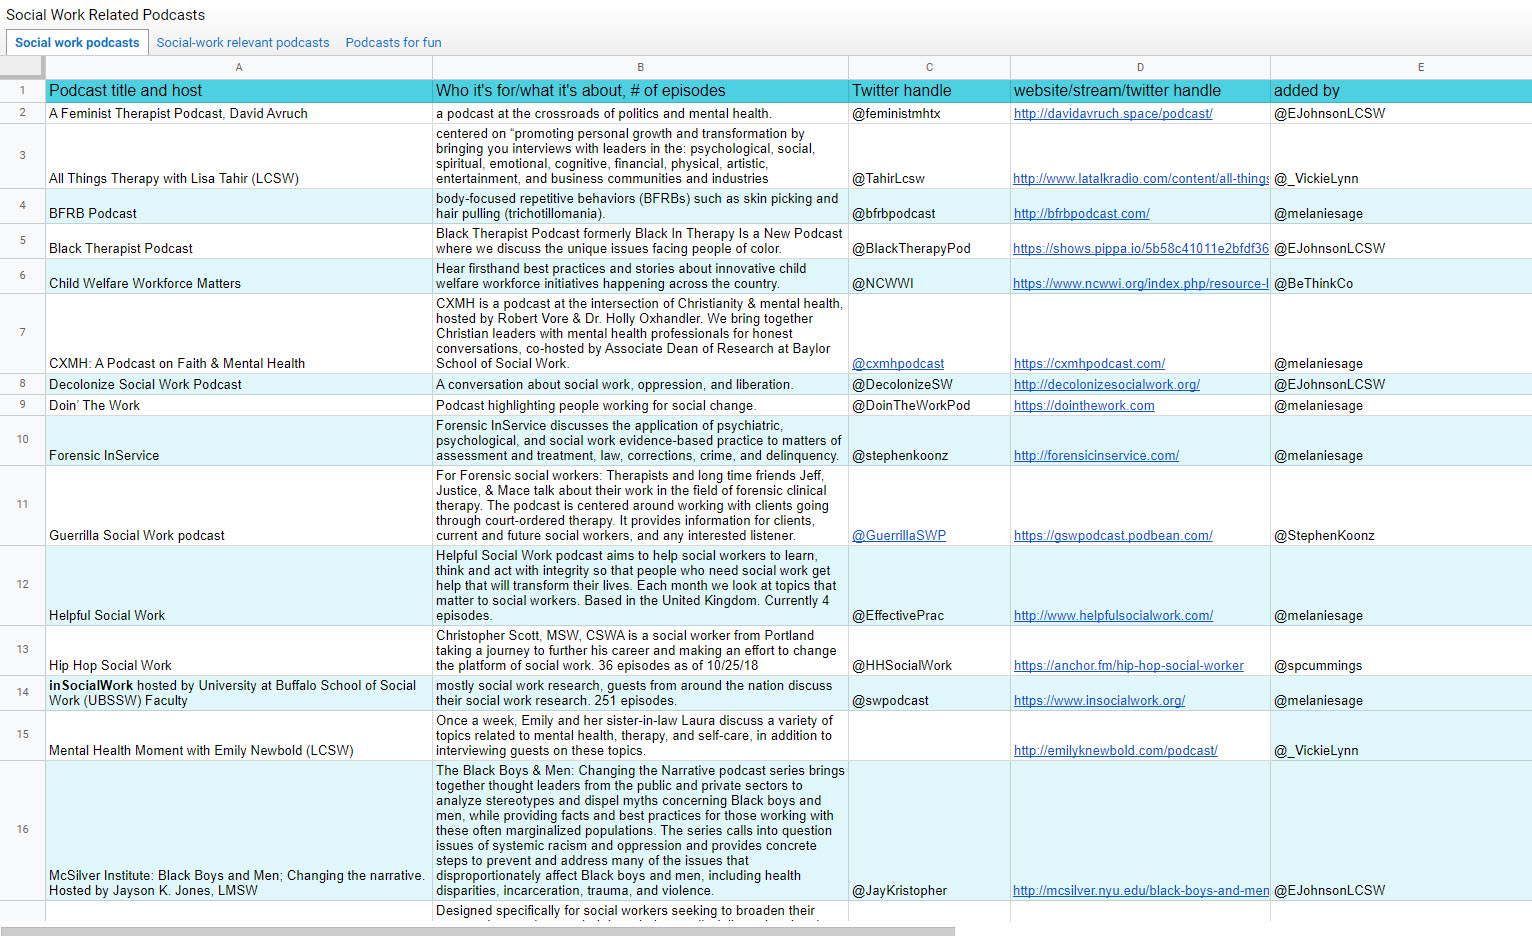
Task: Click the 'Twitter handle' header cell
Action: tap(929, 91)
